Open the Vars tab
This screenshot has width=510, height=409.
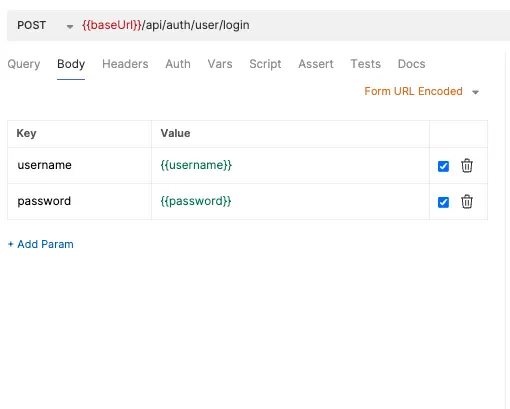click(220, 64)
